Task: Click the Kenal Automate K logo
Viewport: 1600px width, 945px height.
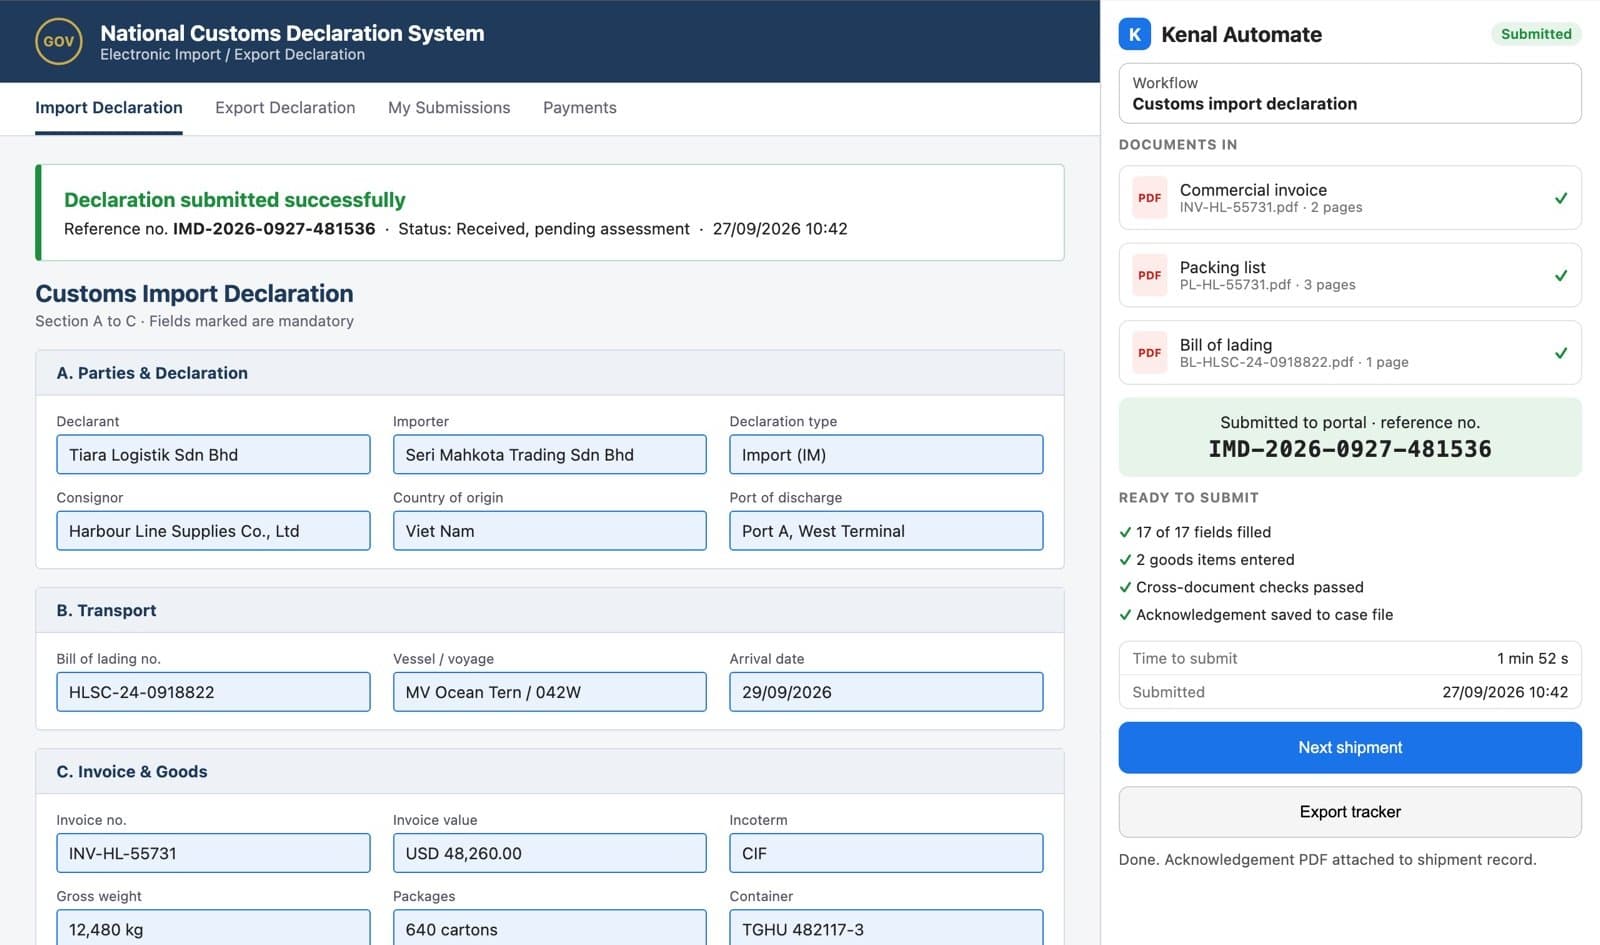Action: click(1134, 34)
